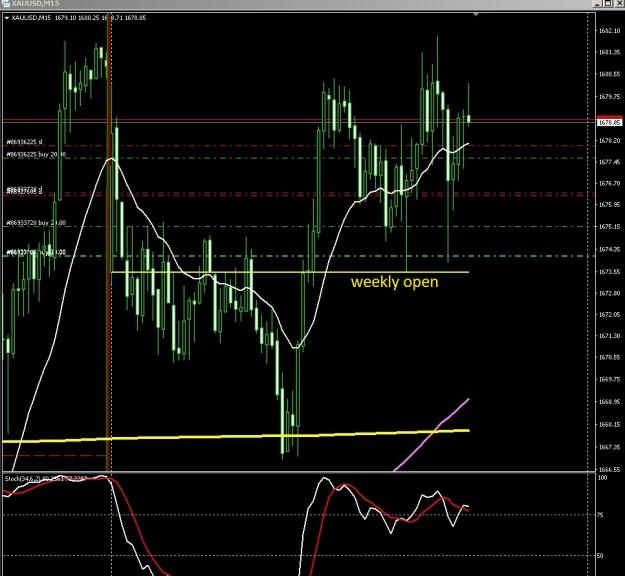
Task: Click the 1682.10 price scale label
Action: [x=609, y=31]
